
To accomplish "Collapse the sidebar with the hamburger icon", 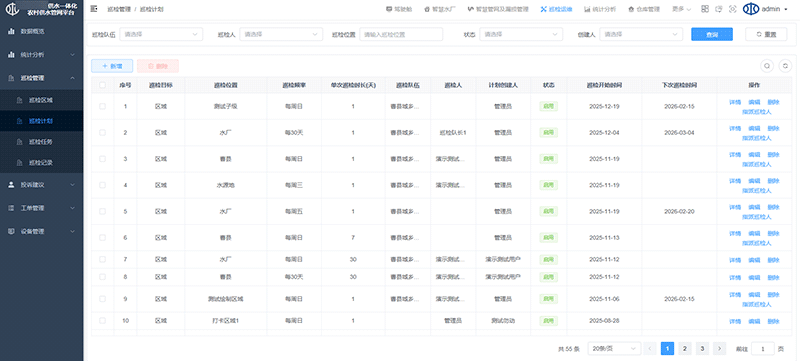I will pyautogui.click(x=94, y=9).
